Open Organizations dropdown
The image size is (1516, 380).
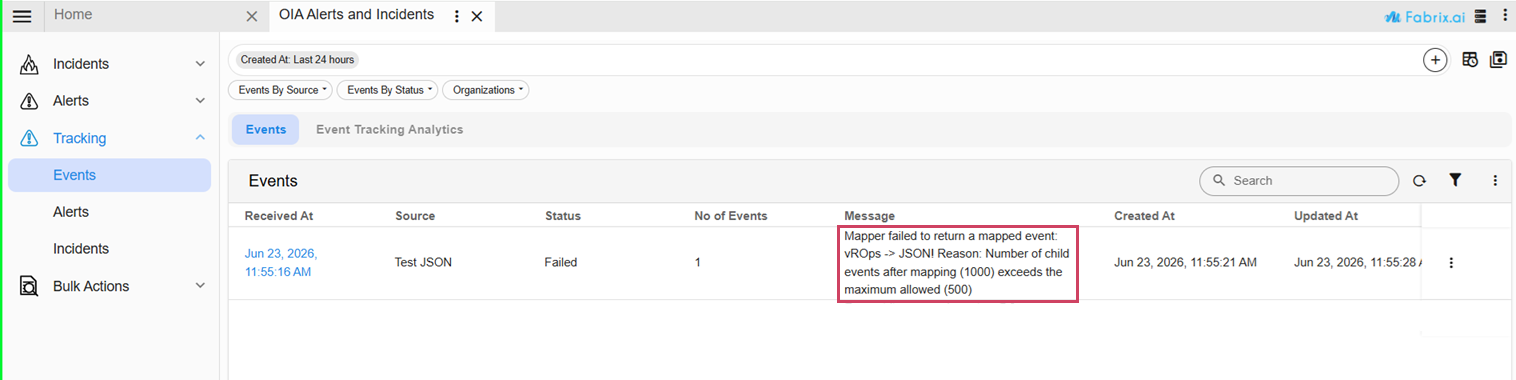[x=485, y=90]
